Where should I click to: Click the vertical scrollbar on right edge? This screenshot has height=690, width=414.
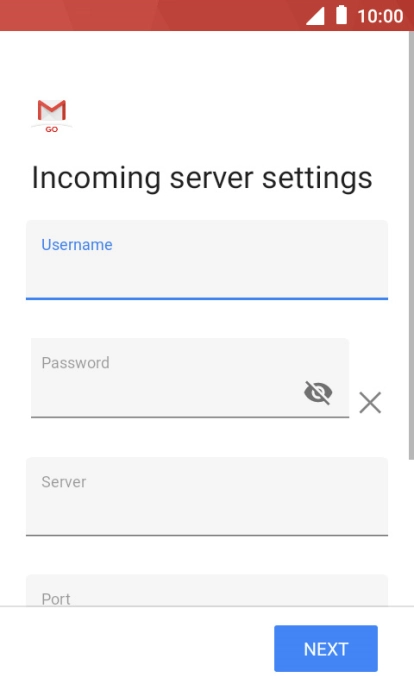pos(411,246)
